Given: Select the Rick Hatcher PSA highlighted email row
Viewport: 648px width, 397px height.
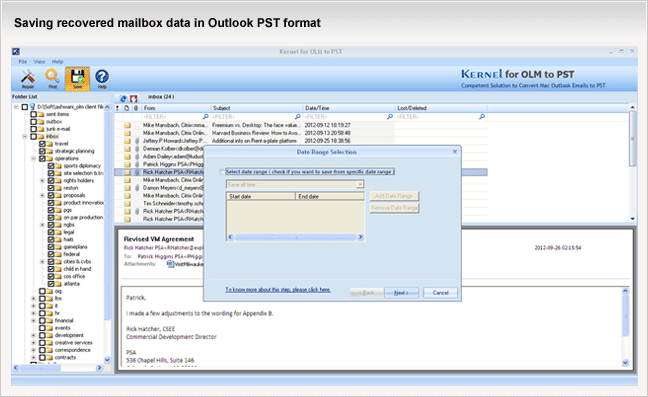Looking at the screenshot, I should pyautogui.click(x=300, y=172).
